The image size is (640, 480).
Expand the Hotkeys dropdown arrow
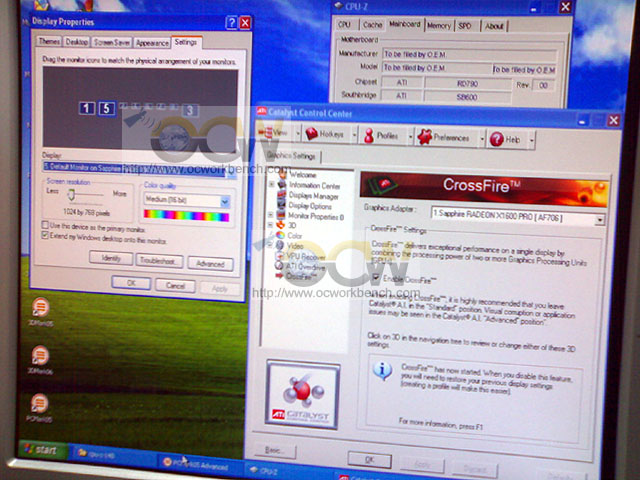(x=354, y=135)
